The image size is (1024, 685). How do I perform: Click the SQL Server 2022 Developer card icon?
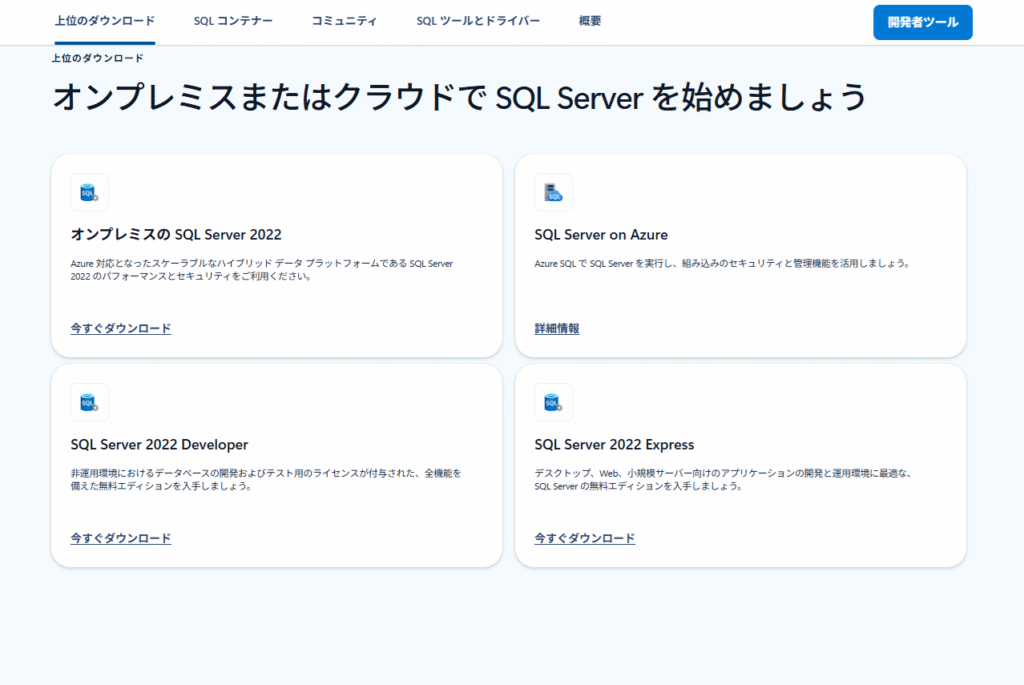89,402
